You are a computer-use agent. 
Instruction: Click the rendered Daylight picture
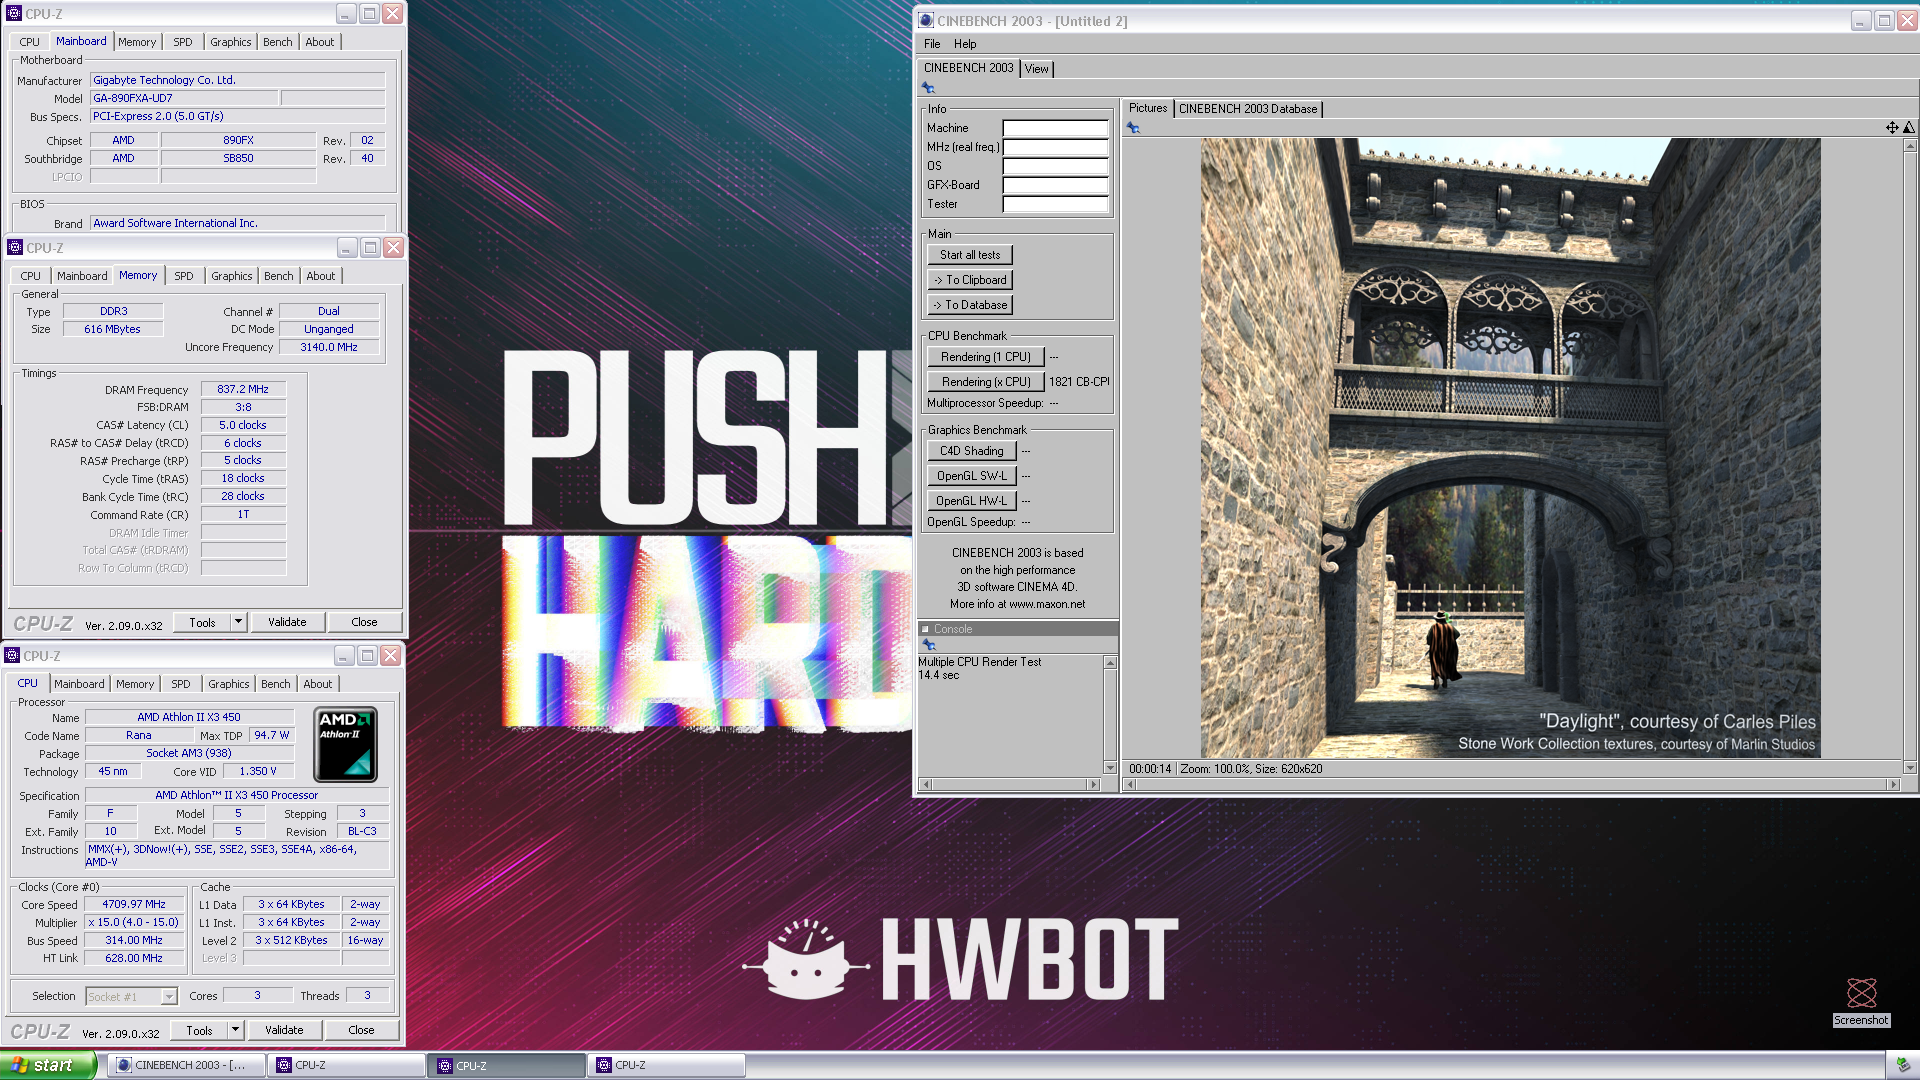coord(1510,447)
